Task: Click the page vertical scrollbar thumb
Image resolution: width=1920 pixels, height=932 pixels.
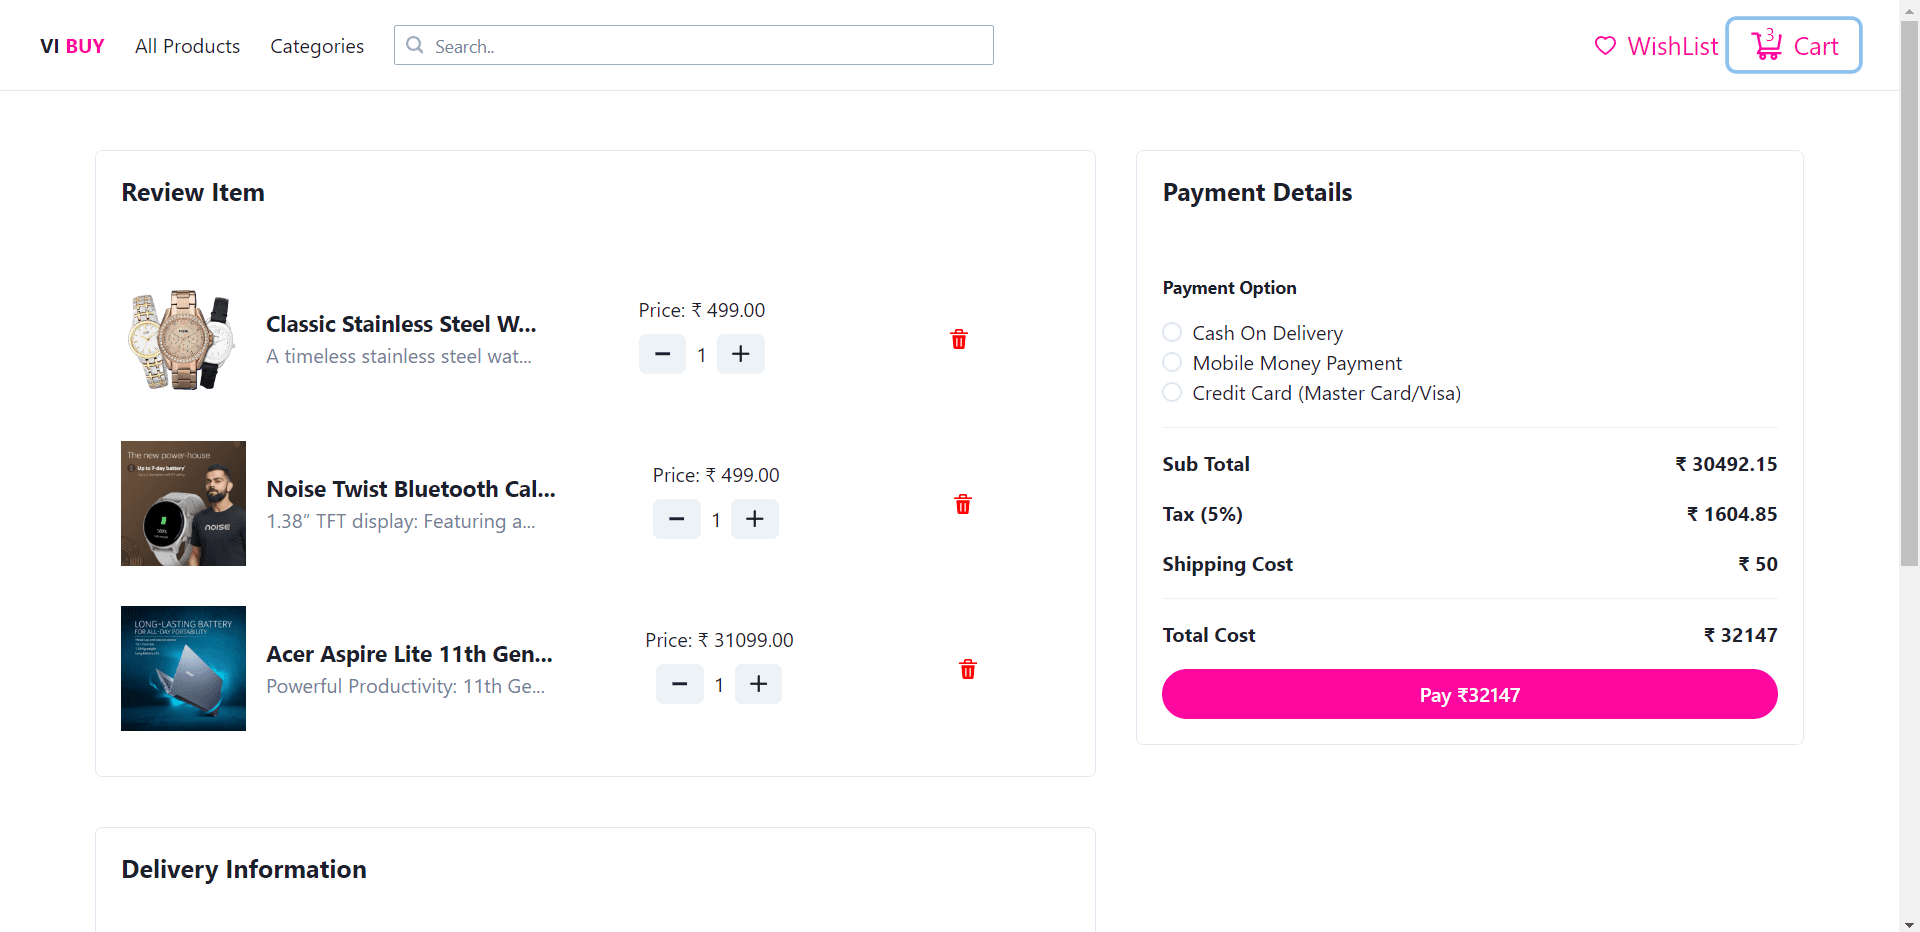Action: tap(1909, 294)
